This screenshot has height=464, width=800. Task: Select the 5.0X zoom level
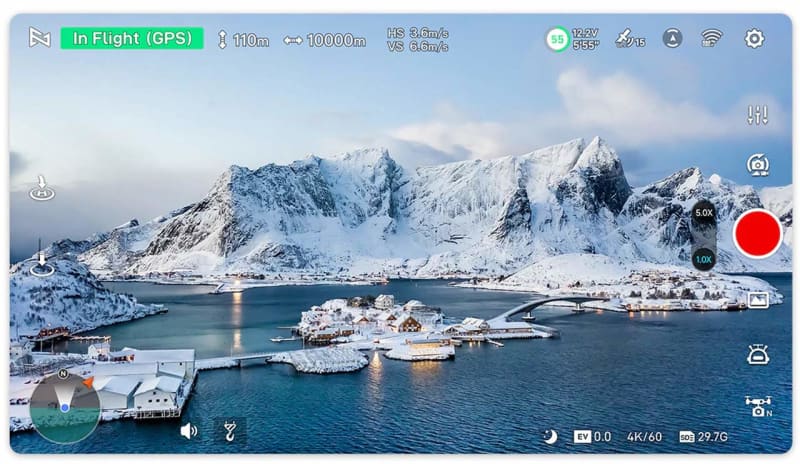[x=704, y=213]
